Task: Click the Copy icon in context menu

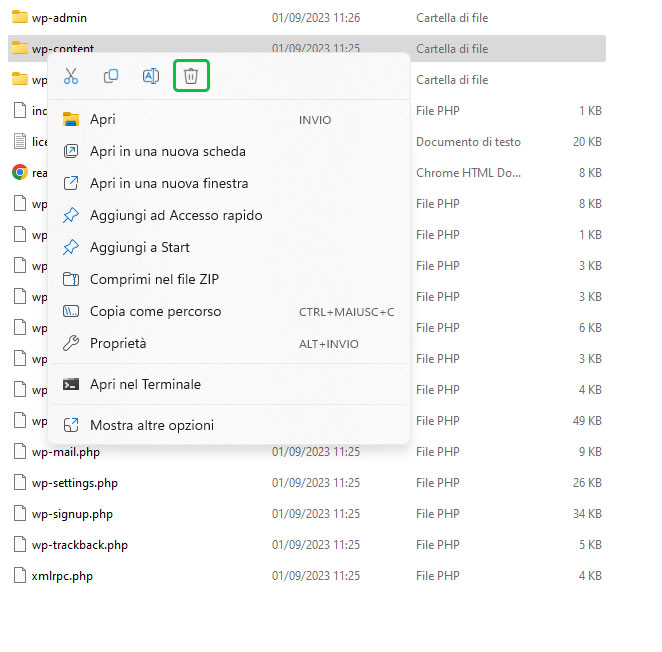Action: click(111, 76)
